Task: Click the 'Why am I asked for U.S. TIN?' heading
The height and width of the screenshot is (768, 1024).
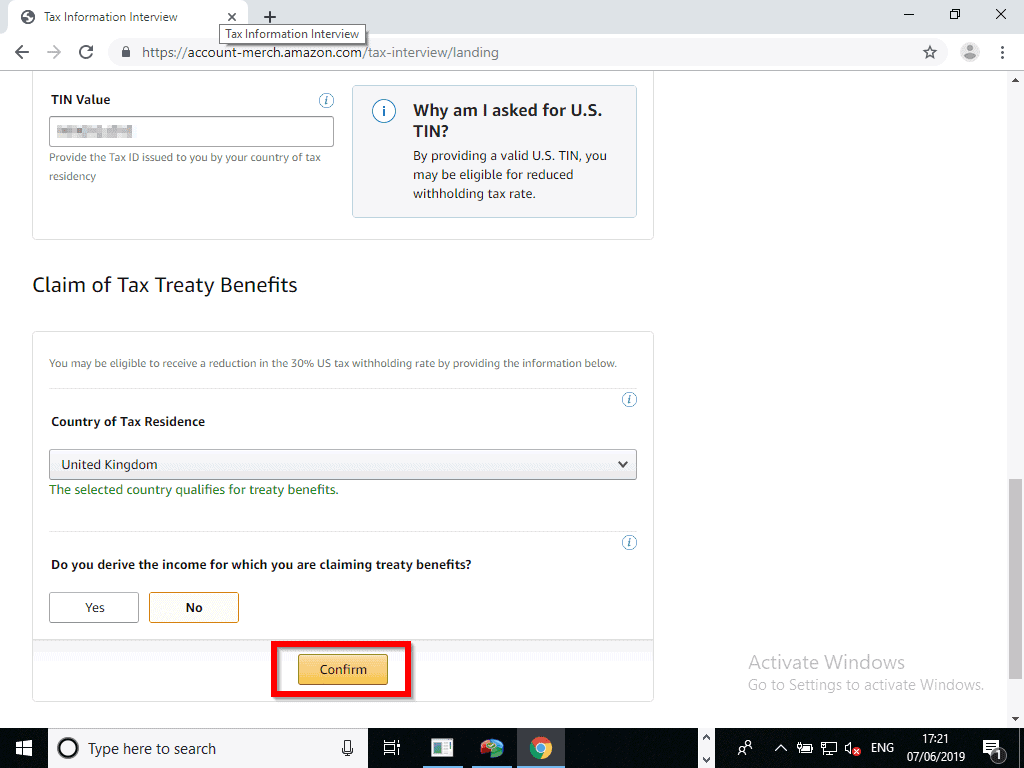Action: pyautogui.click(x=508, y=120)
